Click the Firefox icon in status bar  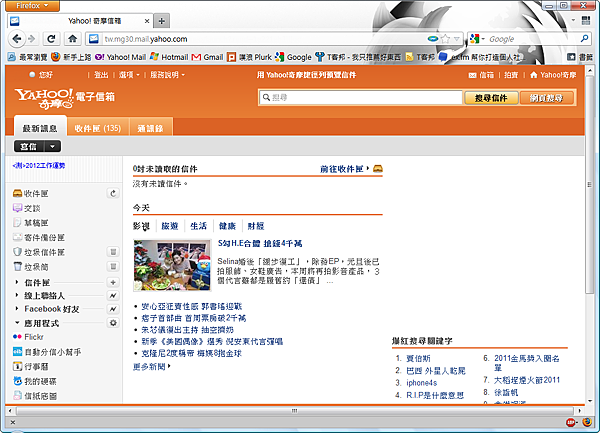(587, 422)
